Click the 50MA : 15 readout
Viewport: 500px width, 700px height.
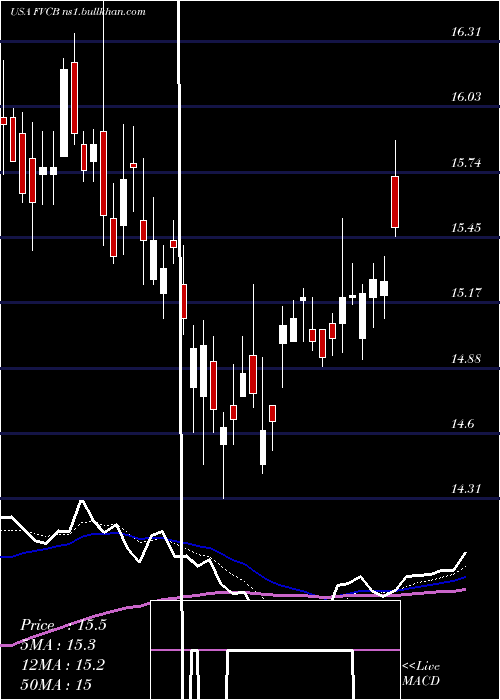(56, 684)
